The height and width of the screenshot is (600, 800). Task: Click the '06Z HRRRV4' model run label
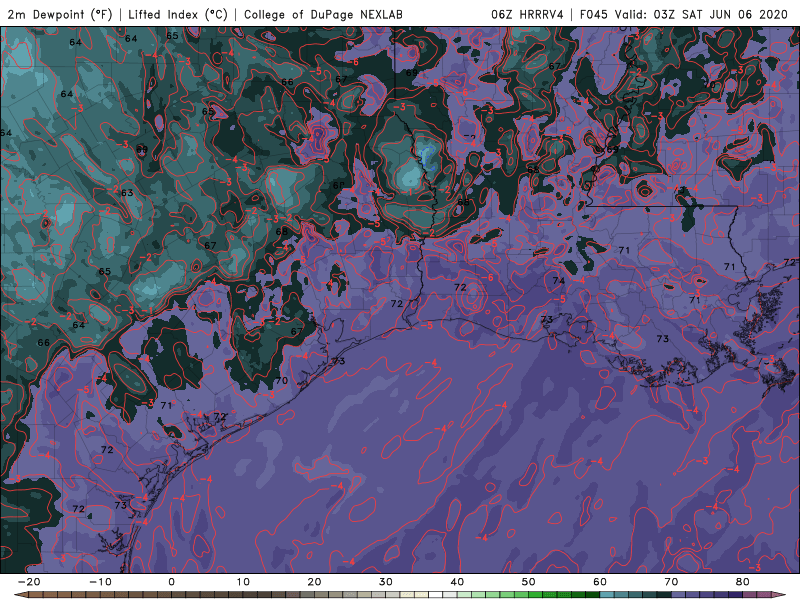pos(527,14)
